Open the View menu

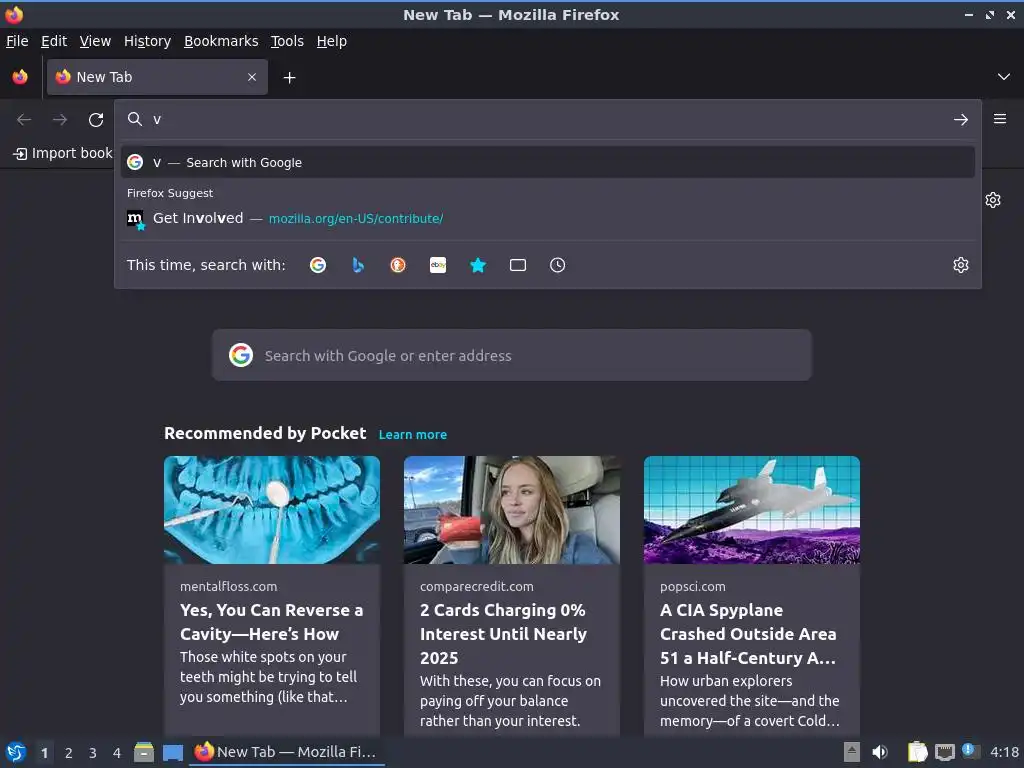click(x=95, y=41)
